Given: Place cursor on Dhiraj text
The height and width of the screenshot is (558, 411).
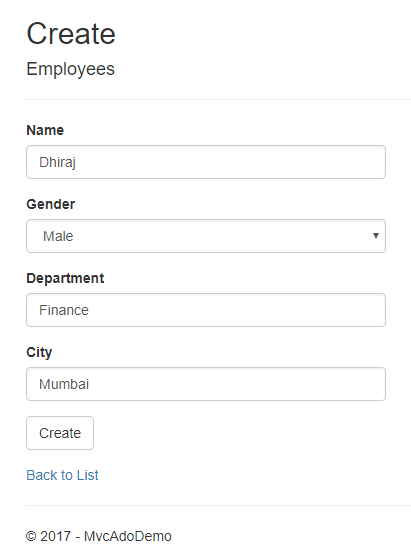Looking at the screenshot, I should (57, 163).
